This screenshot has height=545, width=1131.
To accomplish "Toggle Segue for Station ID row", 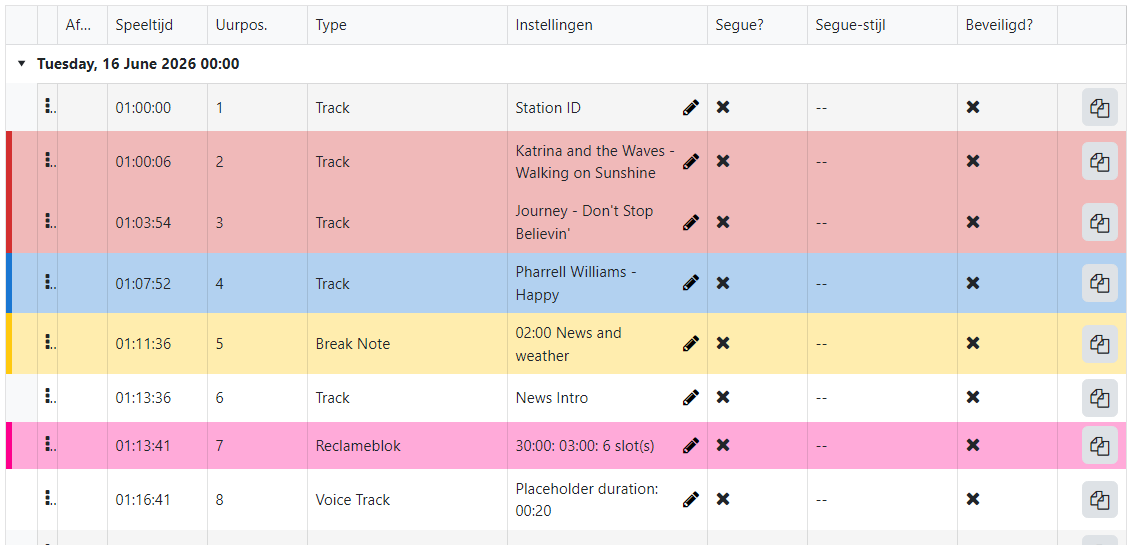I will 723,107.
